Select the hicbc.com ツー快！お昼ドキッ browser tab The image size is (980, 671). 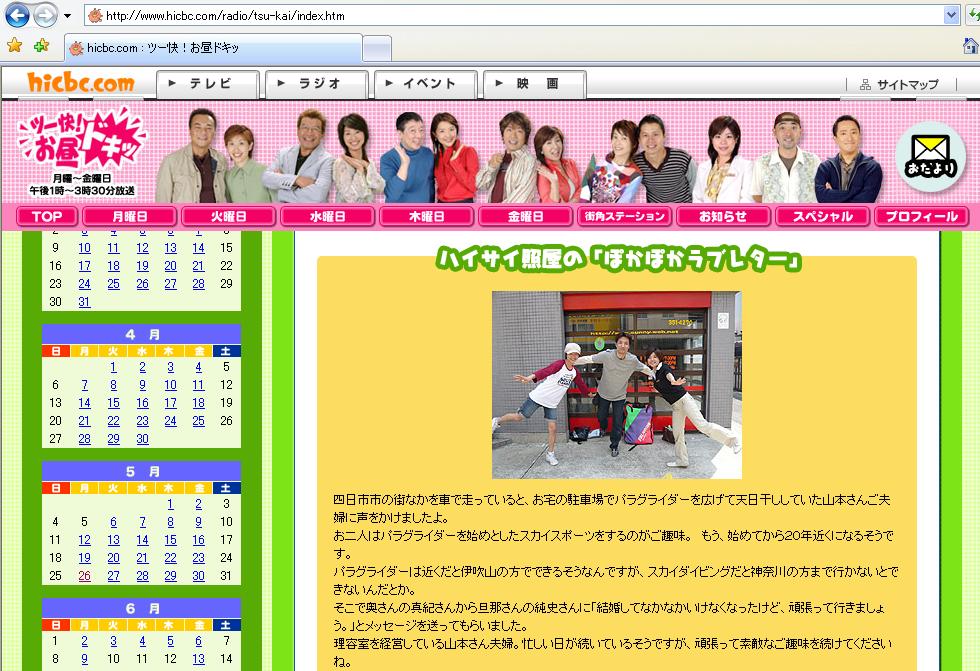tap(213, 48)
